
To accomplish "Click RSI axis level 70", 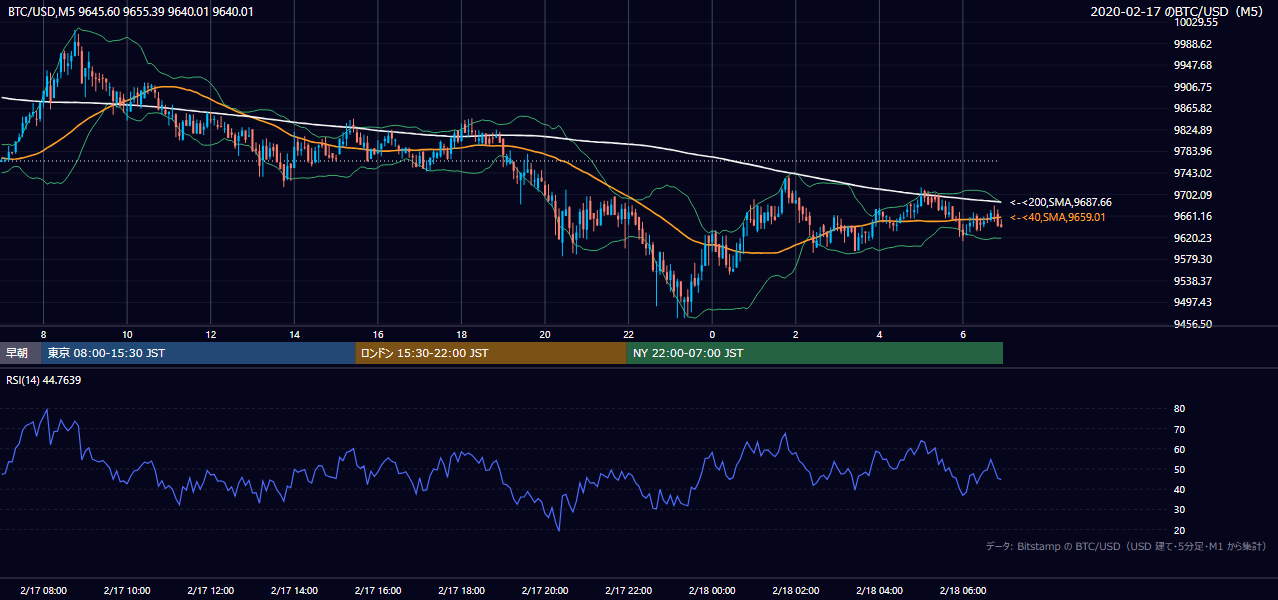I will point(1179,429).
